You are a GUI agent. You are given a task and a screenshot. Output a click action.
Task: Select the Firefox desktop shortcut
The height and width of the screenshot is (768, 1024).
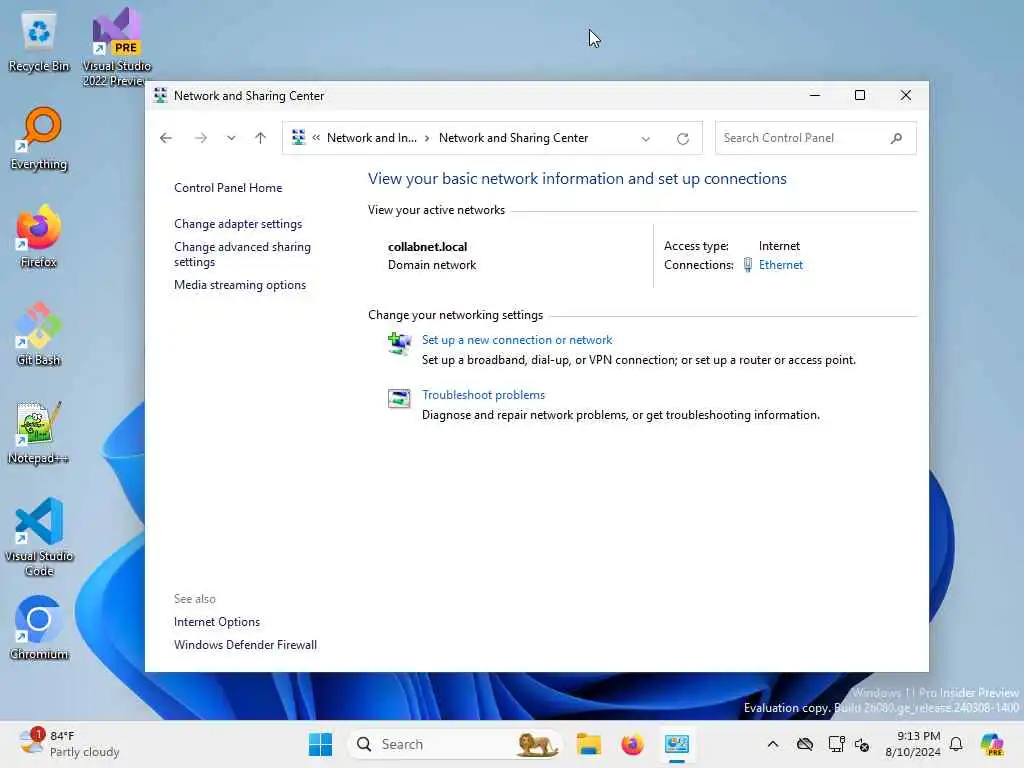coord(39,236)
